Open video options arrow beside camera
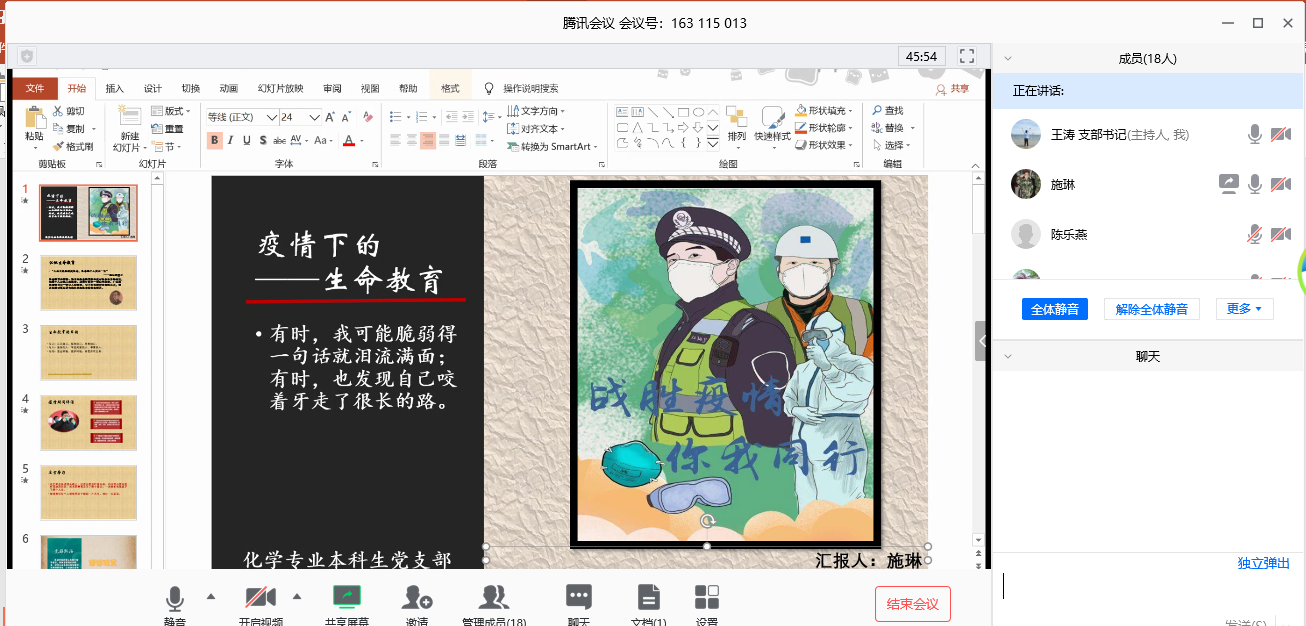1306x626 pixels. click(296, 597)
